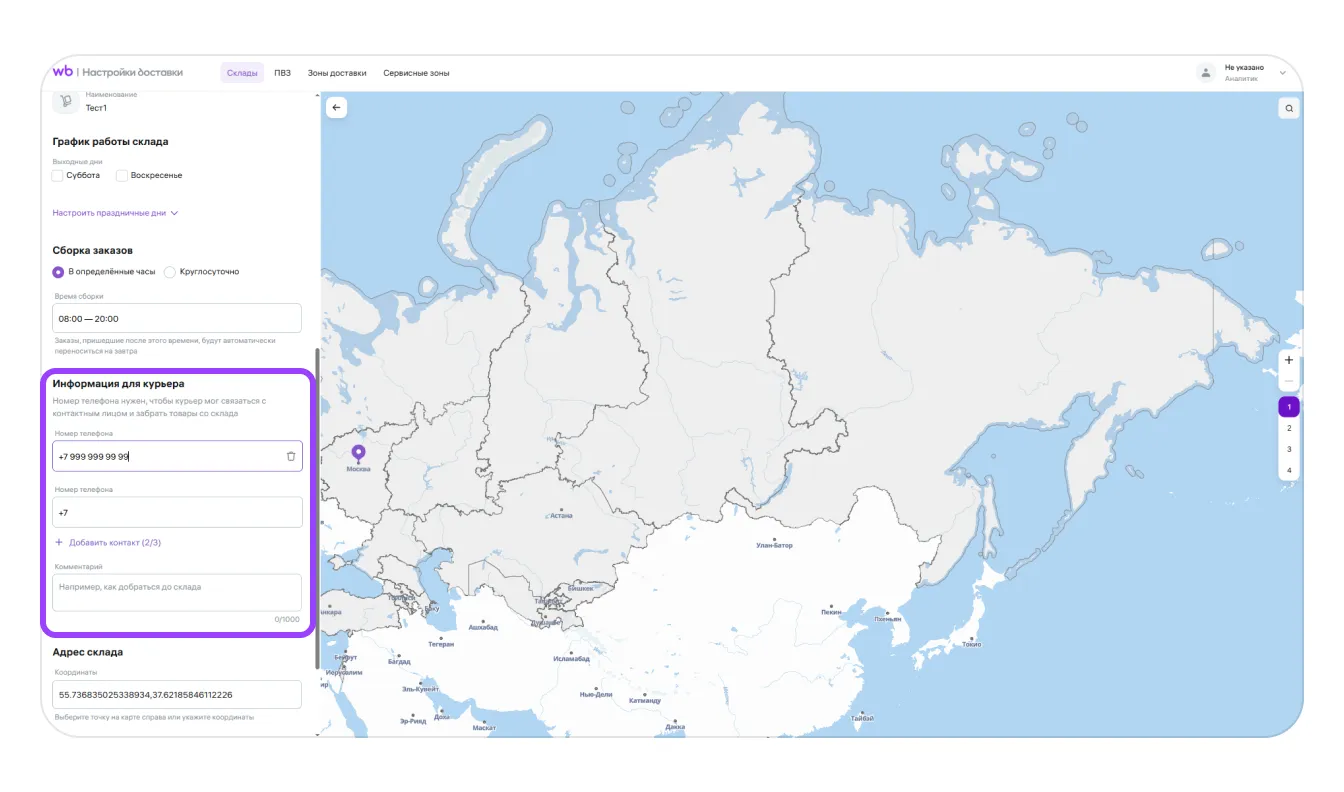The width and height of the screenshot is (1344, 792).
Task: Check the Суббота day-off checkbox
Action: pos(58,176)
